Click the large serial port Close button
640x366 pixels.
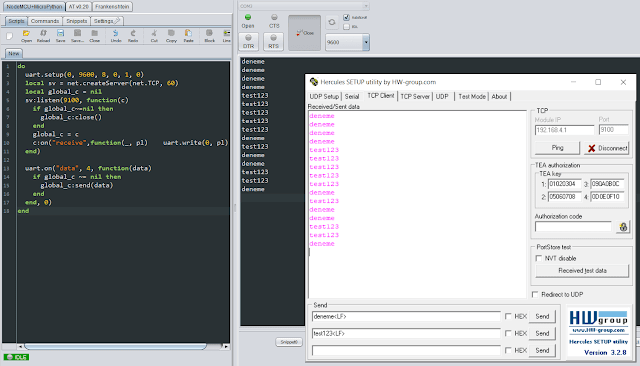point(304,33)
